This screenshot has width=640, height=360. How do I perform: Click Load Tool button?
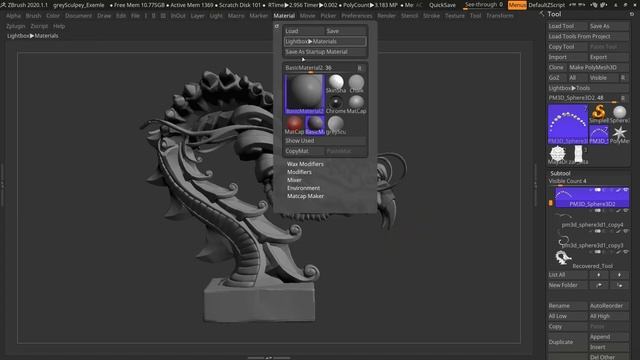click(567, 26)
